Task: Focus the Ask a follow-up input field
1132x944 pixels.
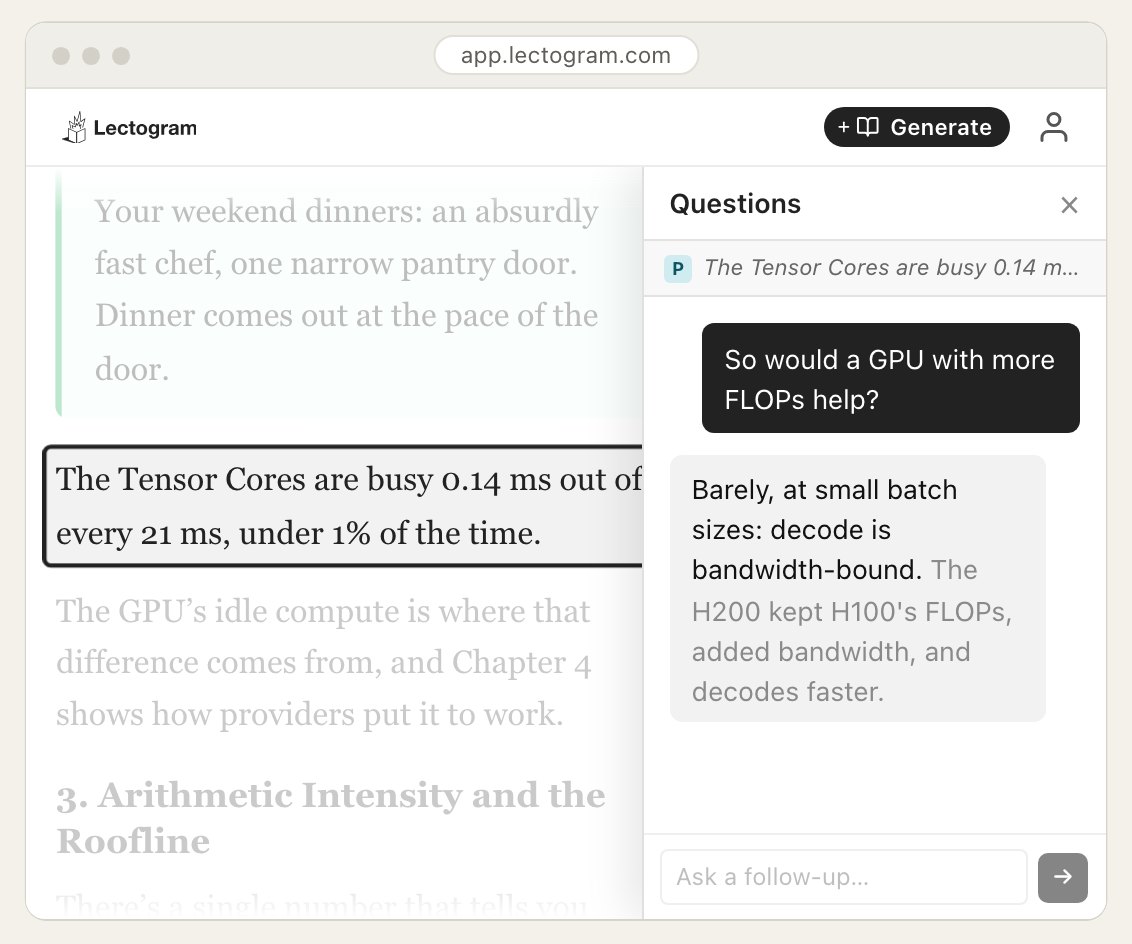Action: (843, 877)
